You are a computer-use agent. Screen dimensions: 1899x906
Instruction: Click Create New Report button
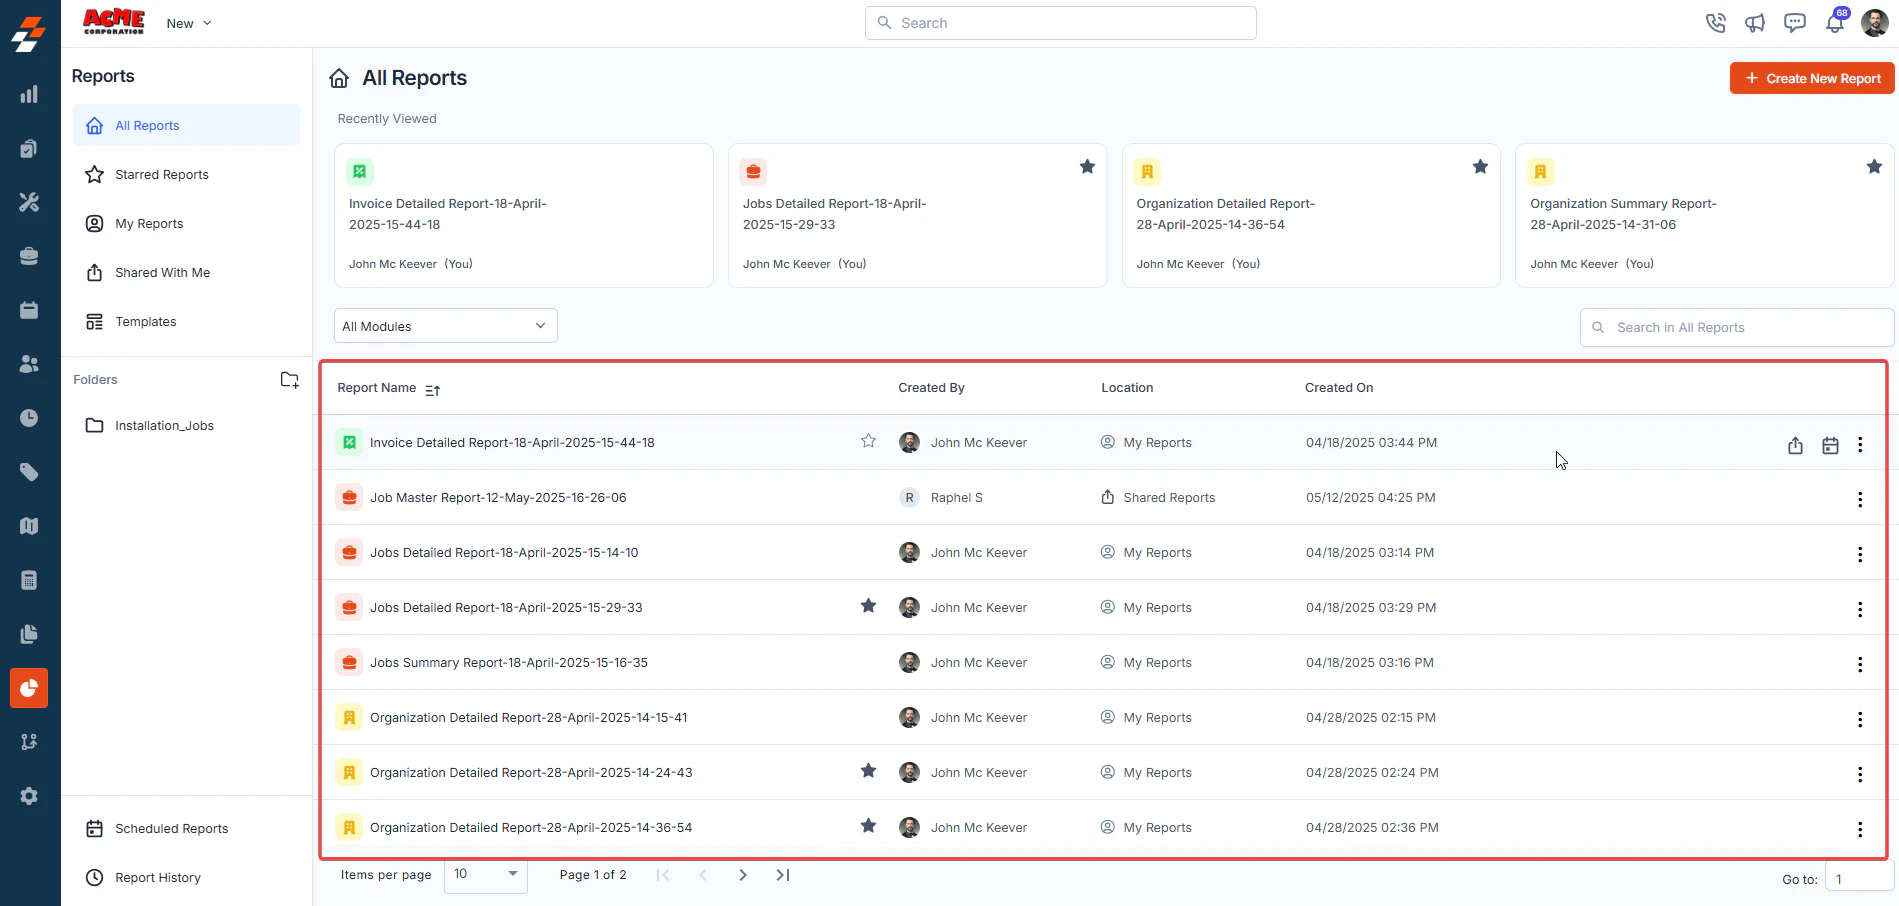point(1812,78)
